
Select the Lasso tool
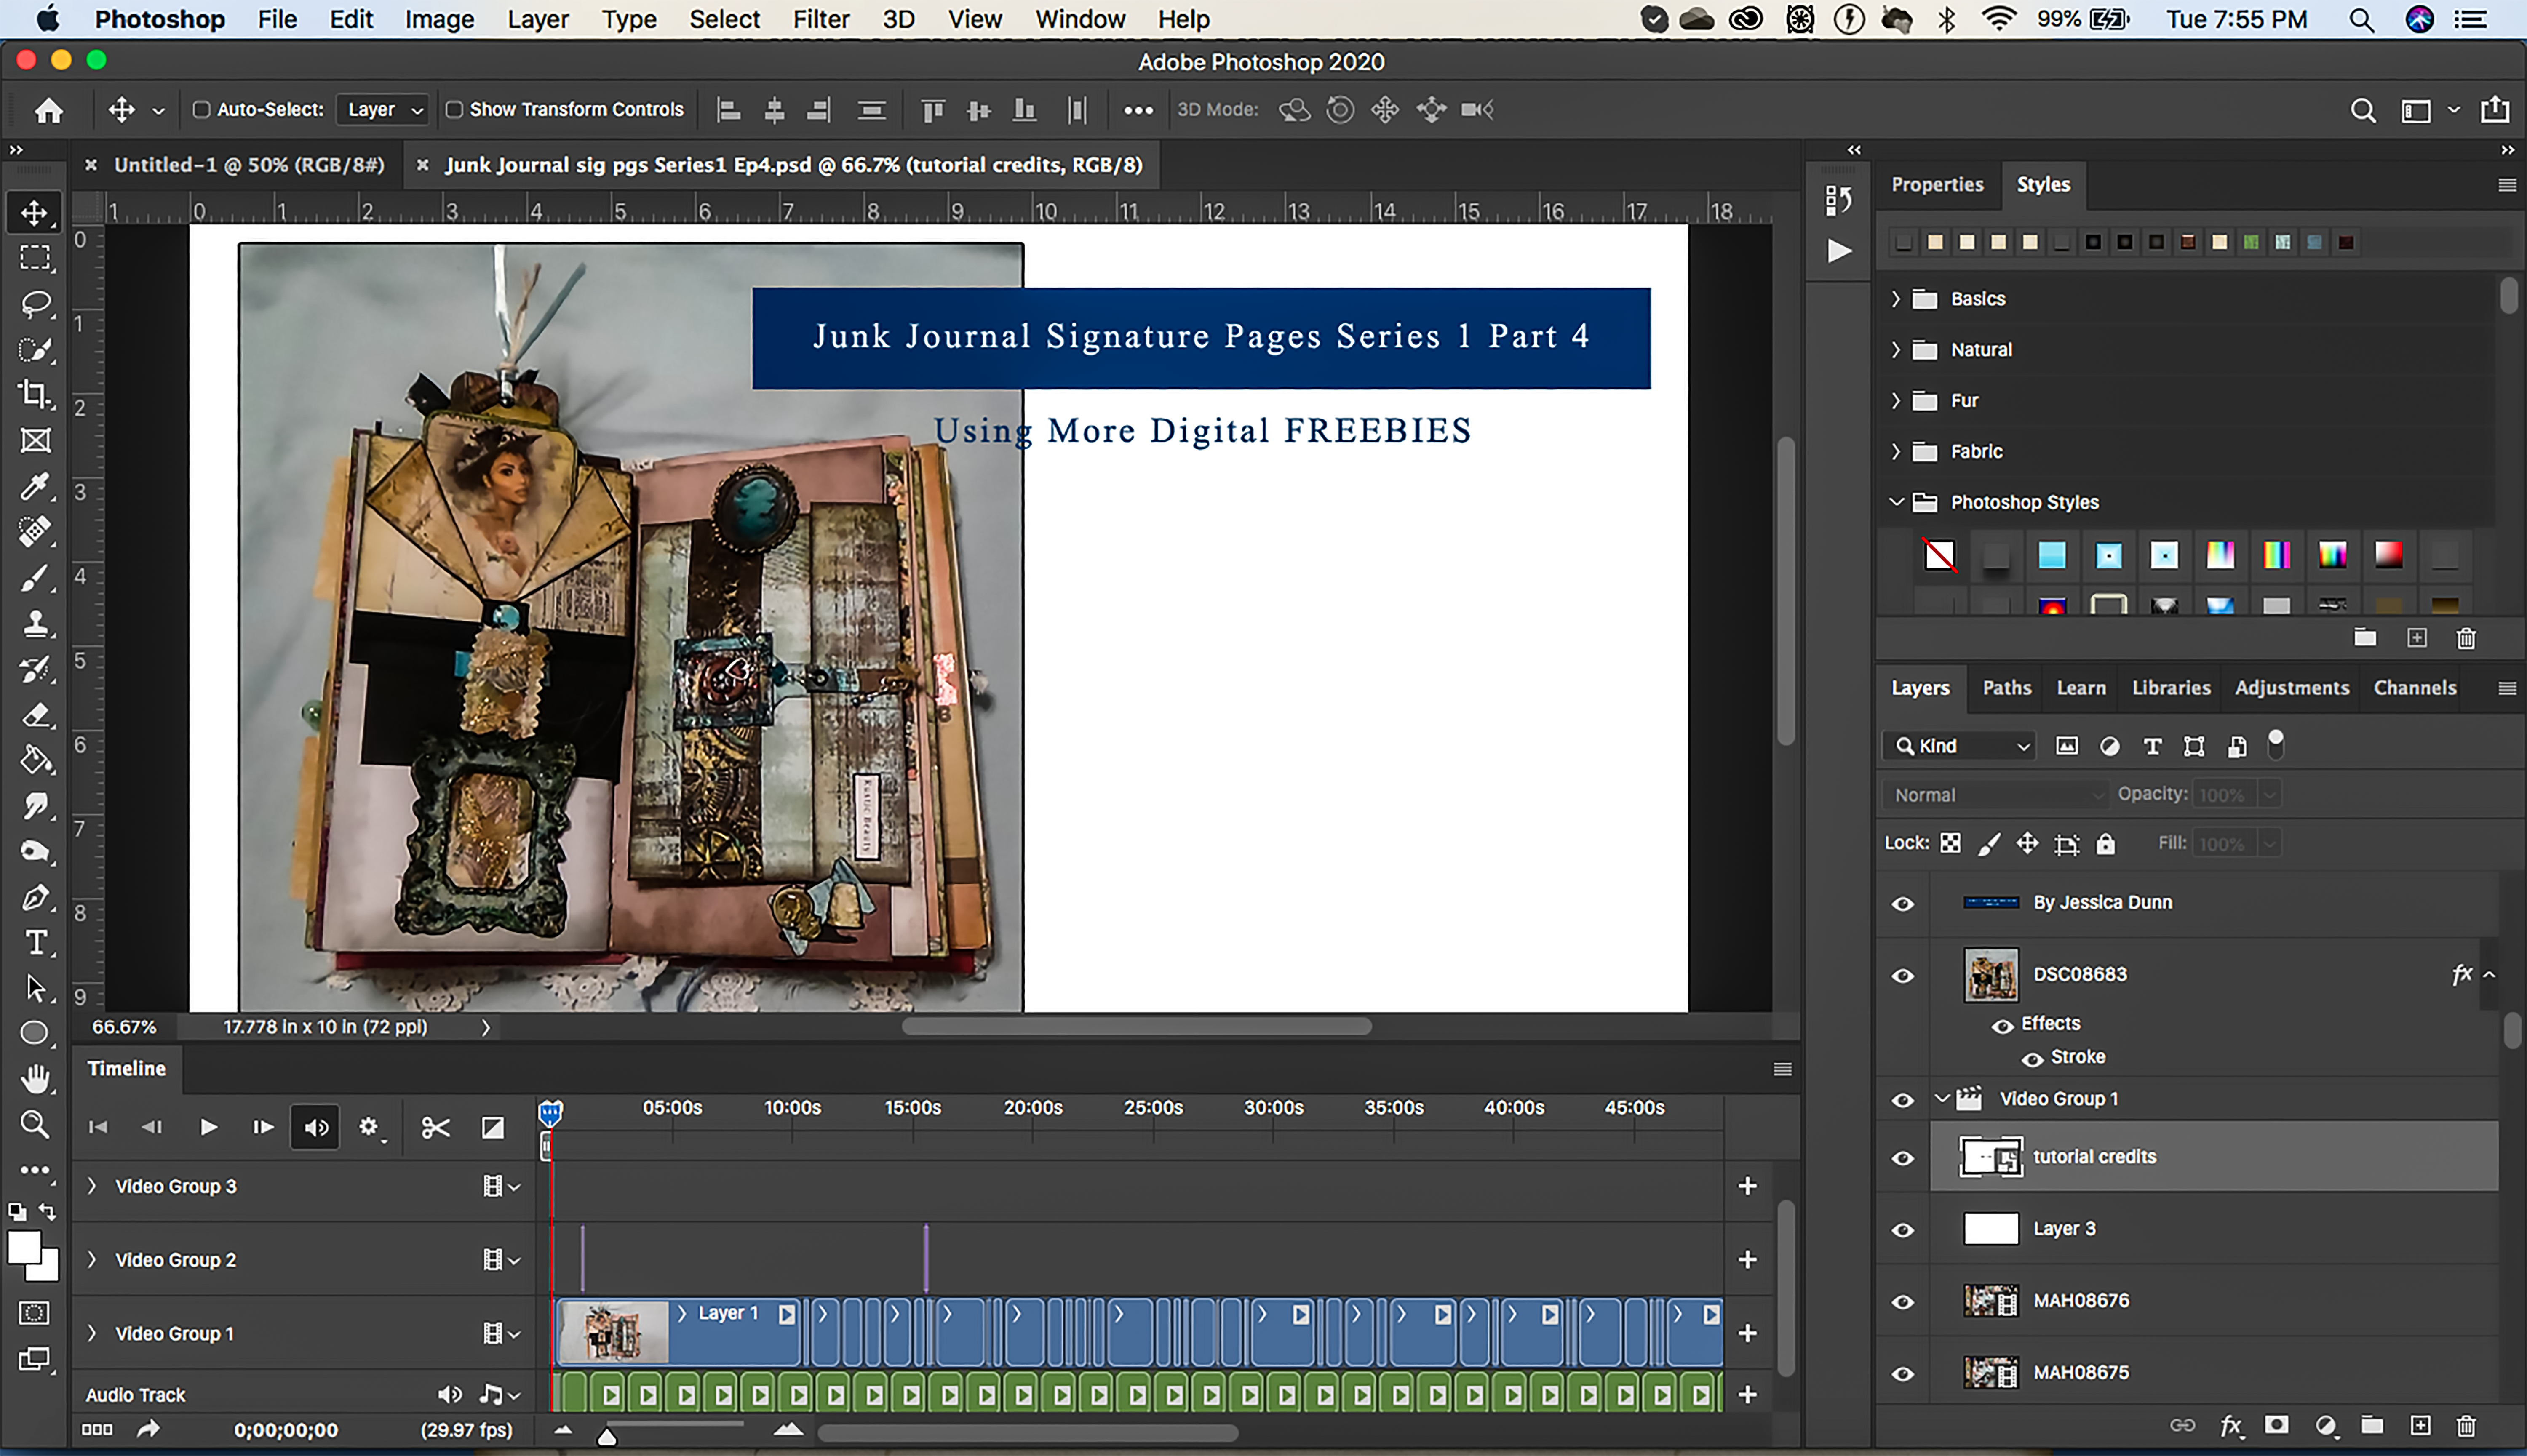coord(35,303)
